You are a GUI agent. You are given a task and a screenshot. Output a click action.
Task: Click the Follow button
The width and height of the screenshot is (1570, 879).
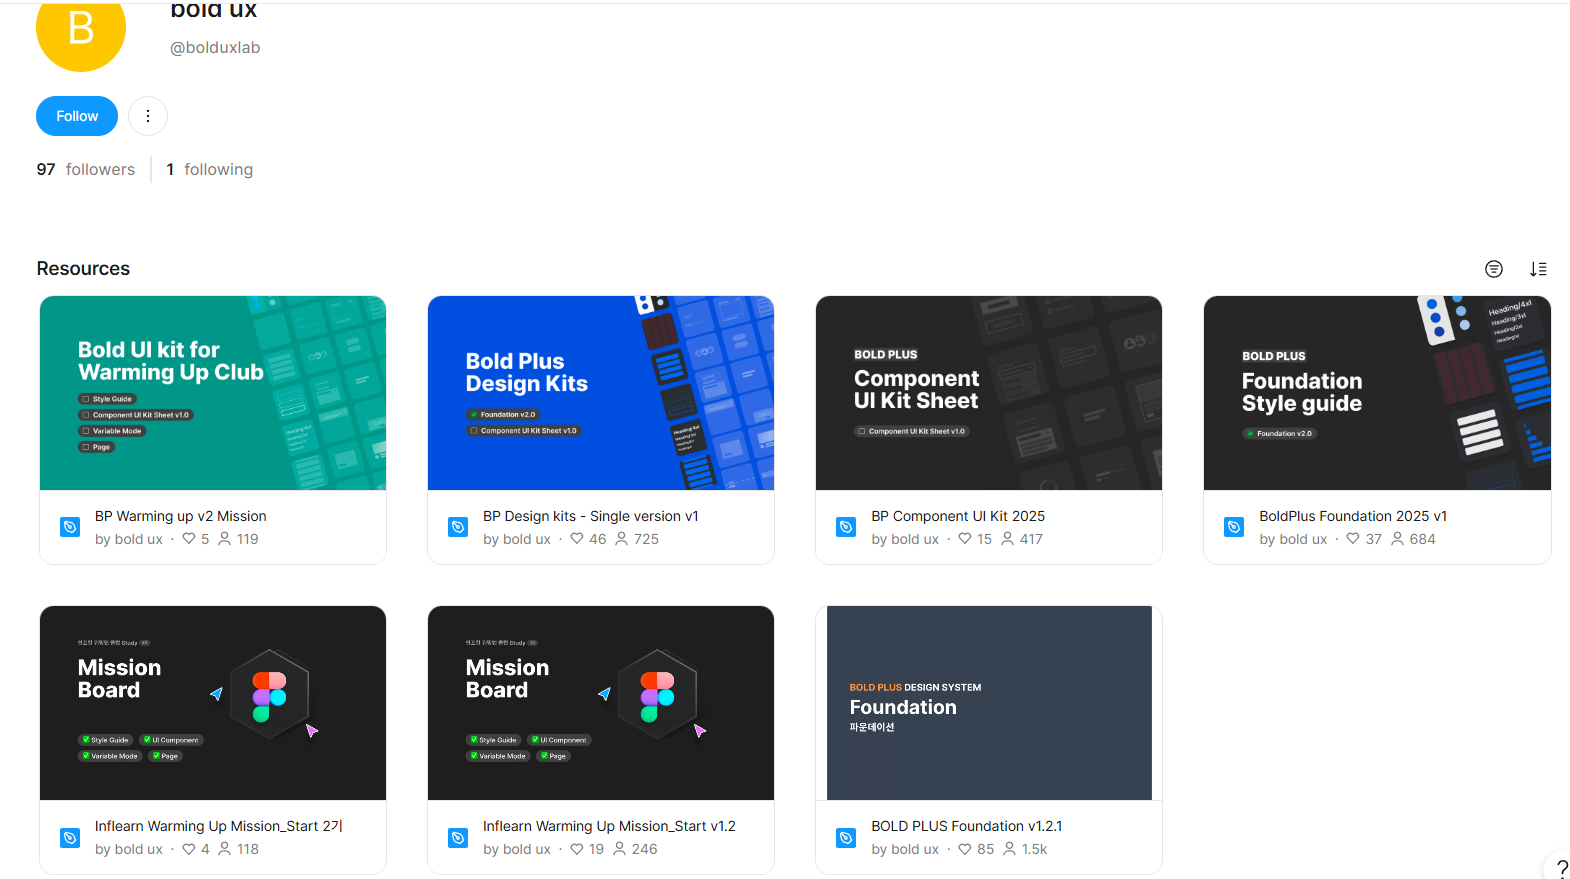pyautogui.click(x=77, y=116)
